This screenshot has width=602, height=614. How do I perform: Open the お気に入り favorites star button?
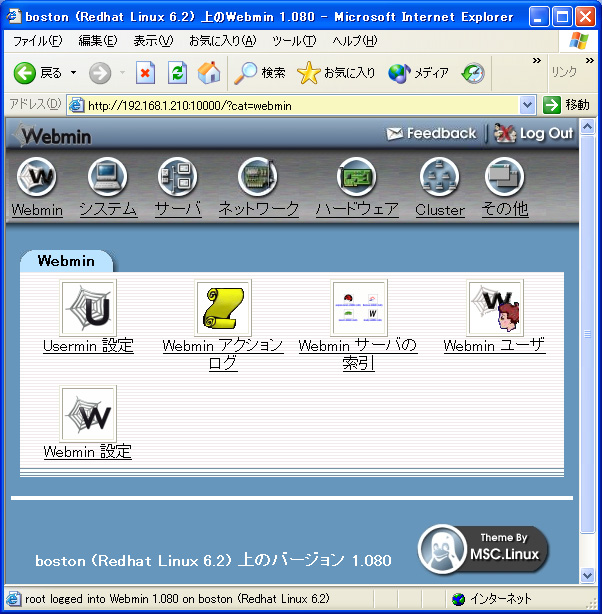click(336, 73)
